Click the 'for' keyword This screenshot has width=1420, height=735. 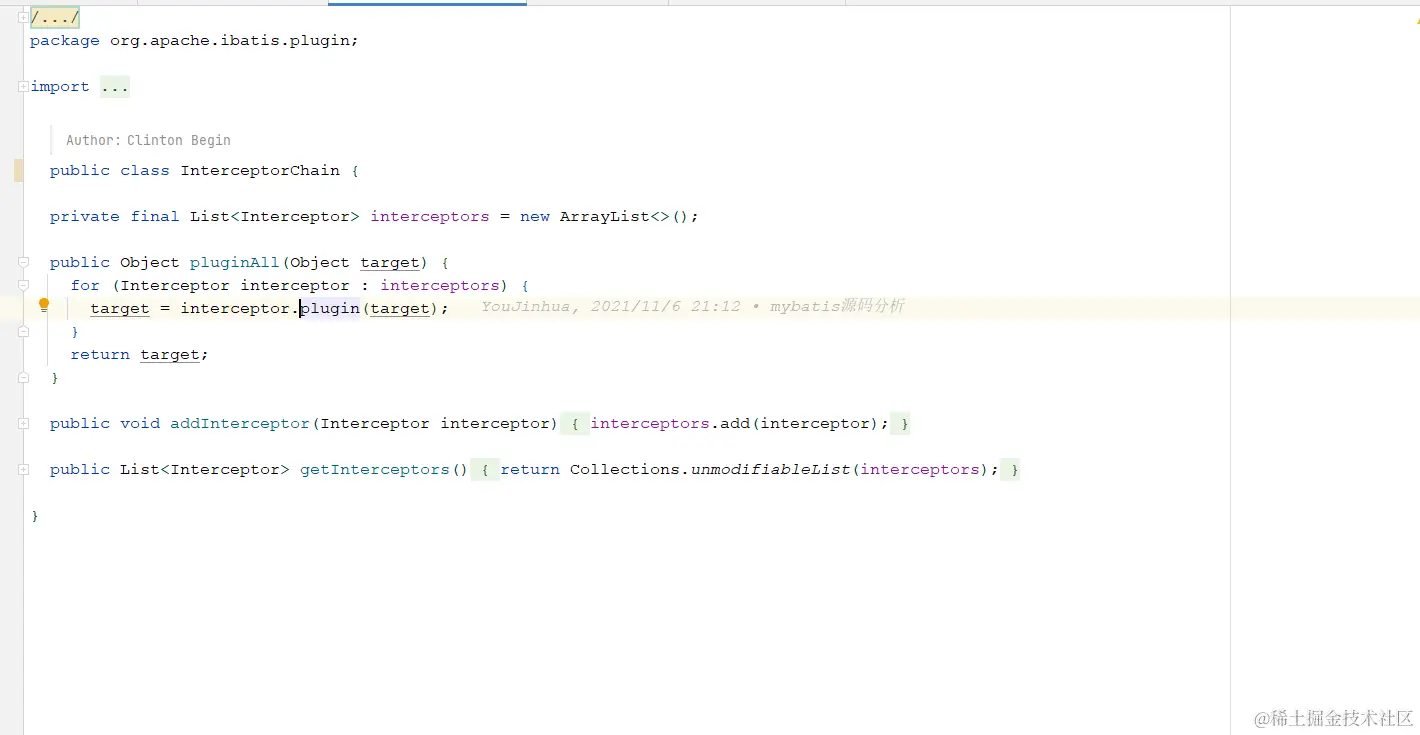tap(85, 286)
